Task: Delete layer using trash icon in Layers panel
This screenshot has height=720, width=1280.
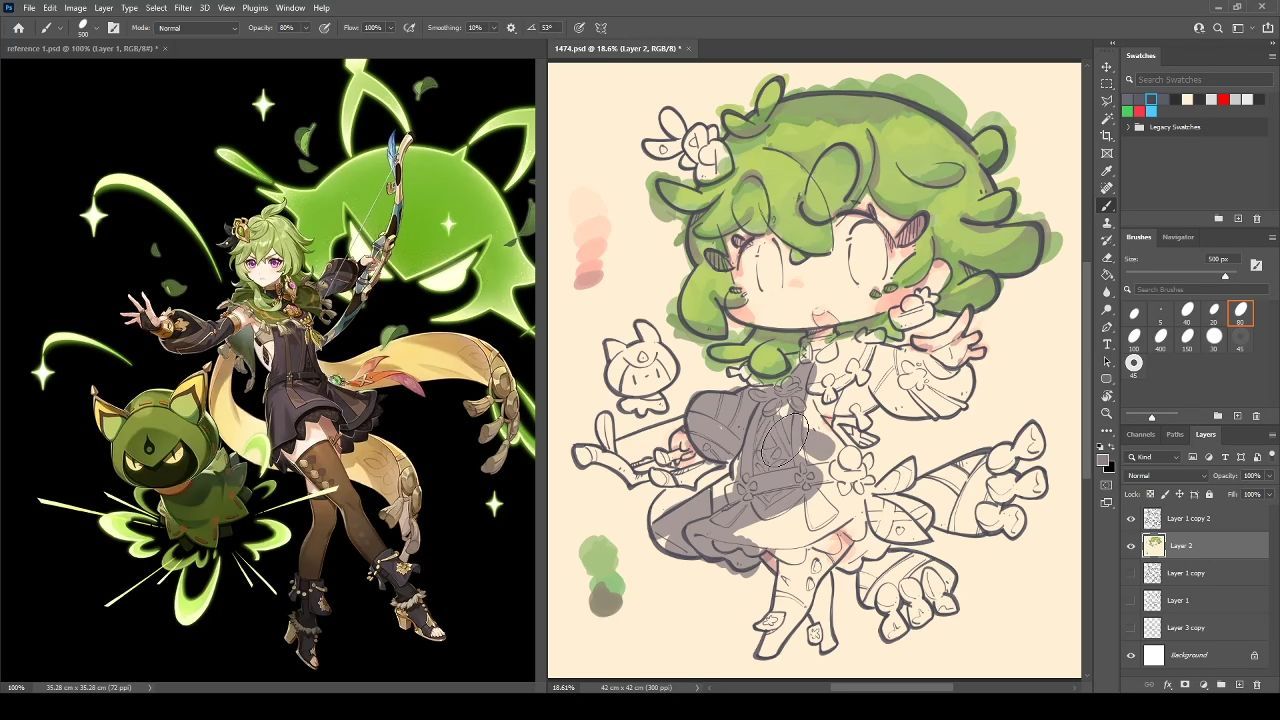Action: point(1257,685)
